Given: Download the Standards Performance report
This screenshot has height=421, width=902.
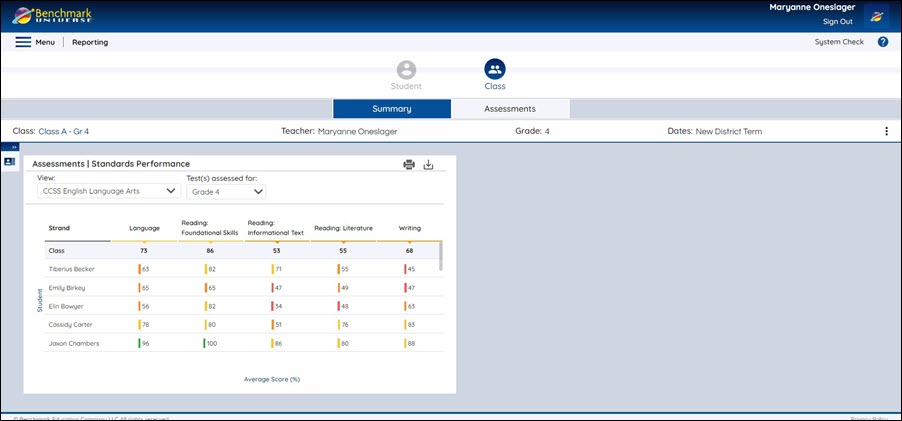Looking at the screenshot, I should (x=428, y=165).
